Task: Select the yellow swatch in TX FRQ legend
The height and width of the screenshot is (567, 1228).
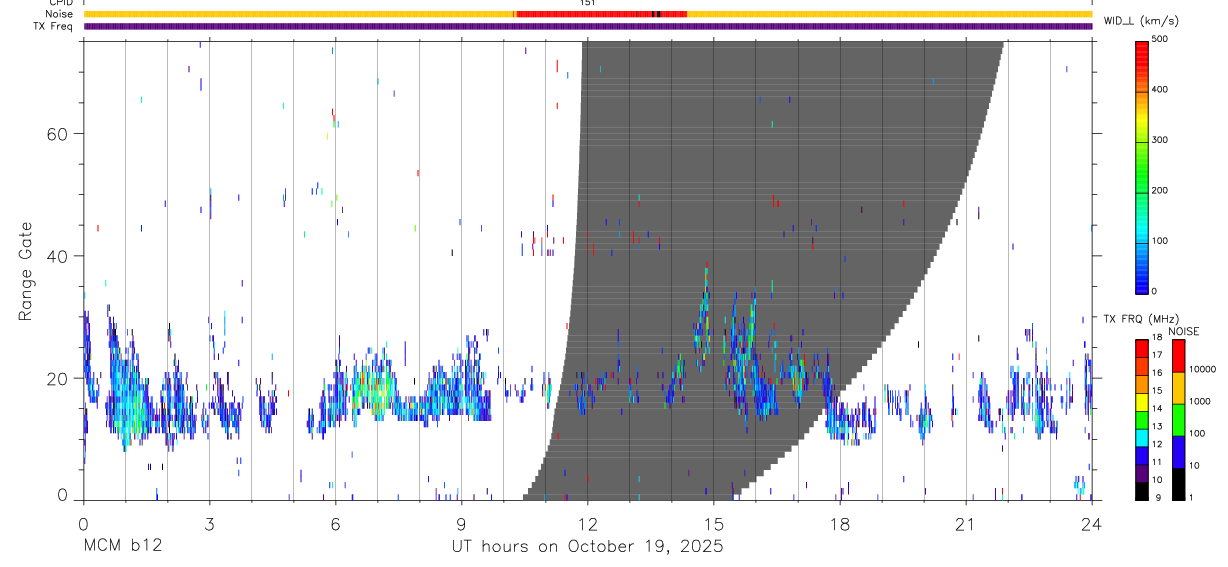Action: pyautogui.click(x=1141, y=402)
